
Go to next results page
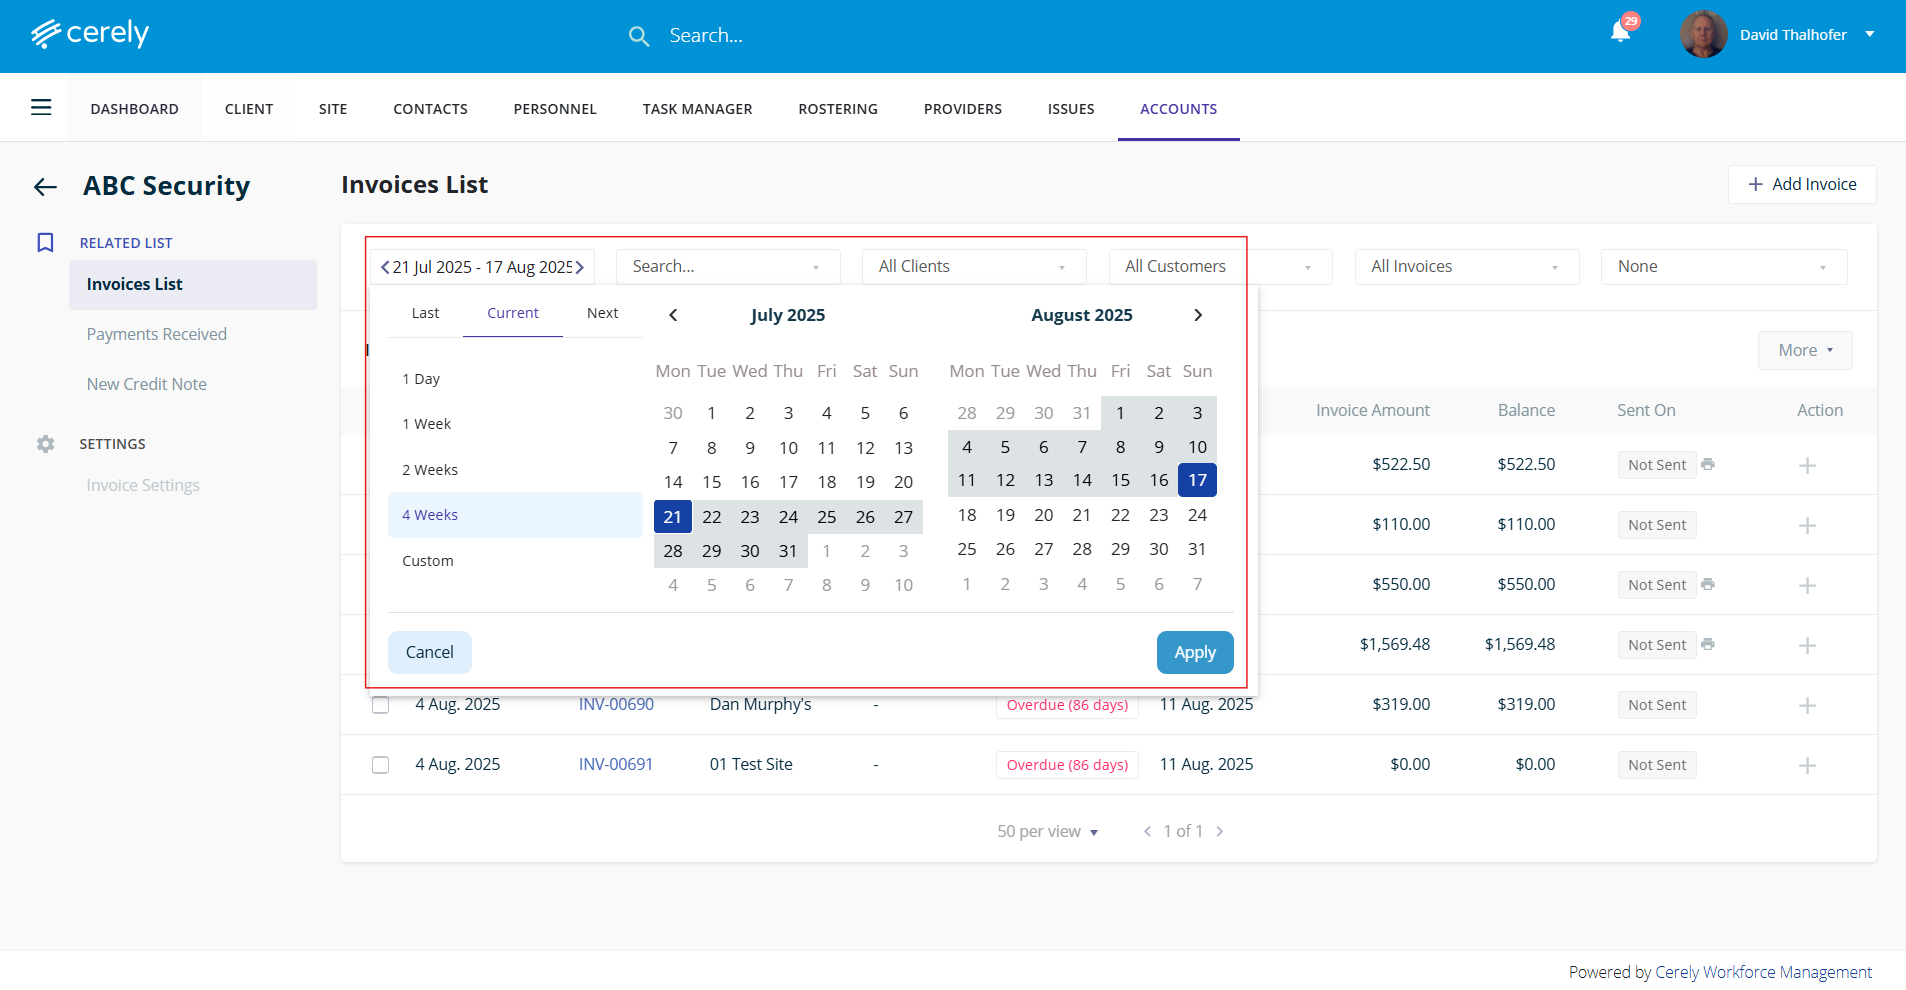pos(1220,831)
